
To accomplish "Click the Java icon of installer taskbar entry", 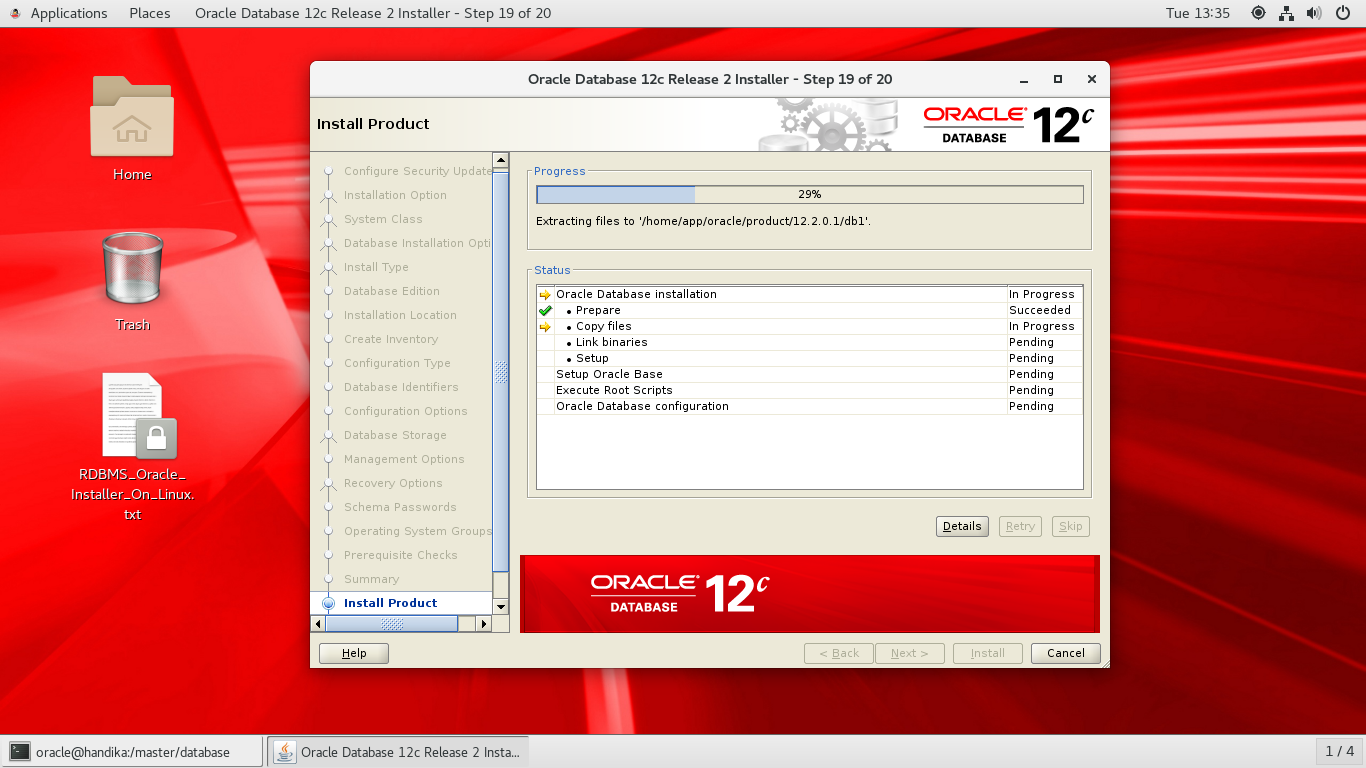I will click(x=285, y=752).
